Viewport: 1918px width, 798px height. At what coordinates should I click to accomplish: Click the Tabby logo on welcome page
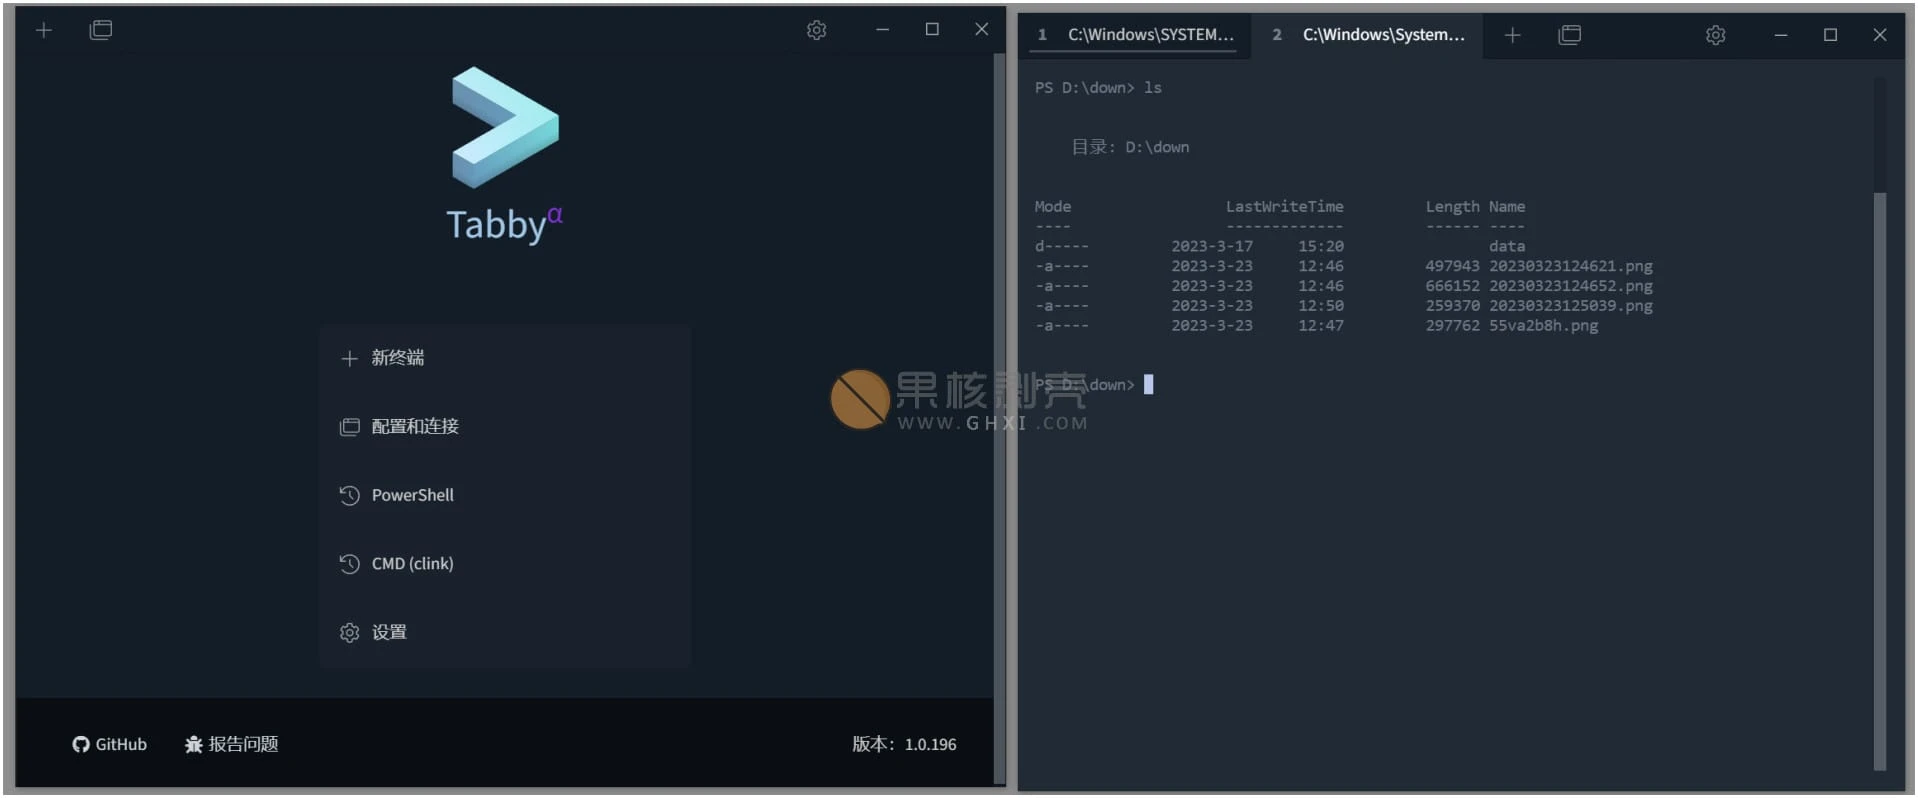tap(505, 128)
